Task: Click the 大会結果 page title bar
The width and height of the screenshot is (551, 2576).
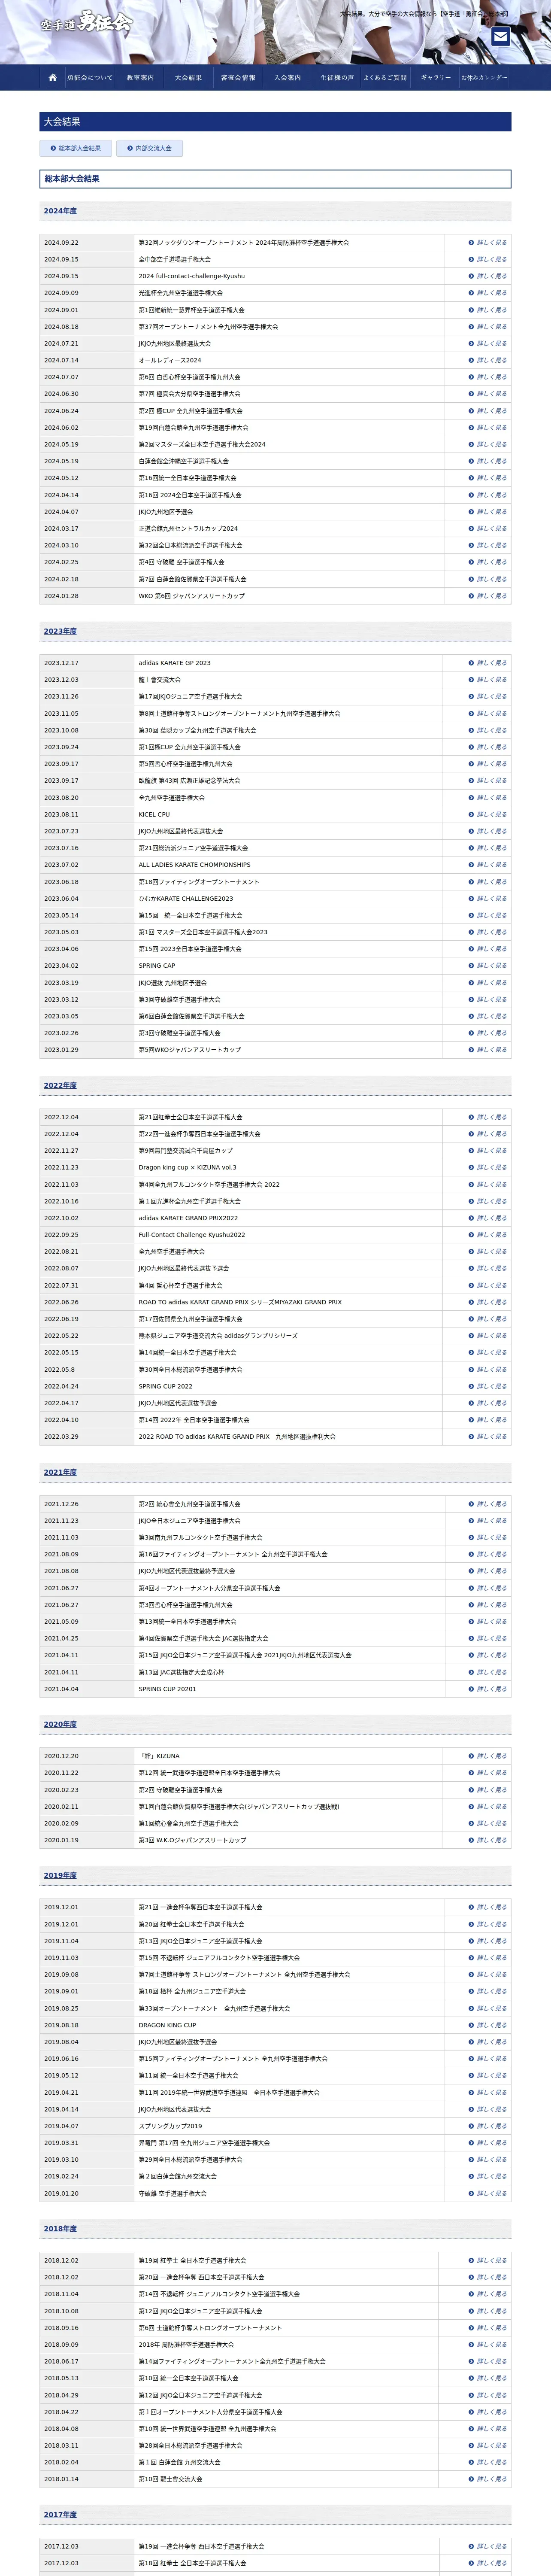Action: (x=275, y=121)
